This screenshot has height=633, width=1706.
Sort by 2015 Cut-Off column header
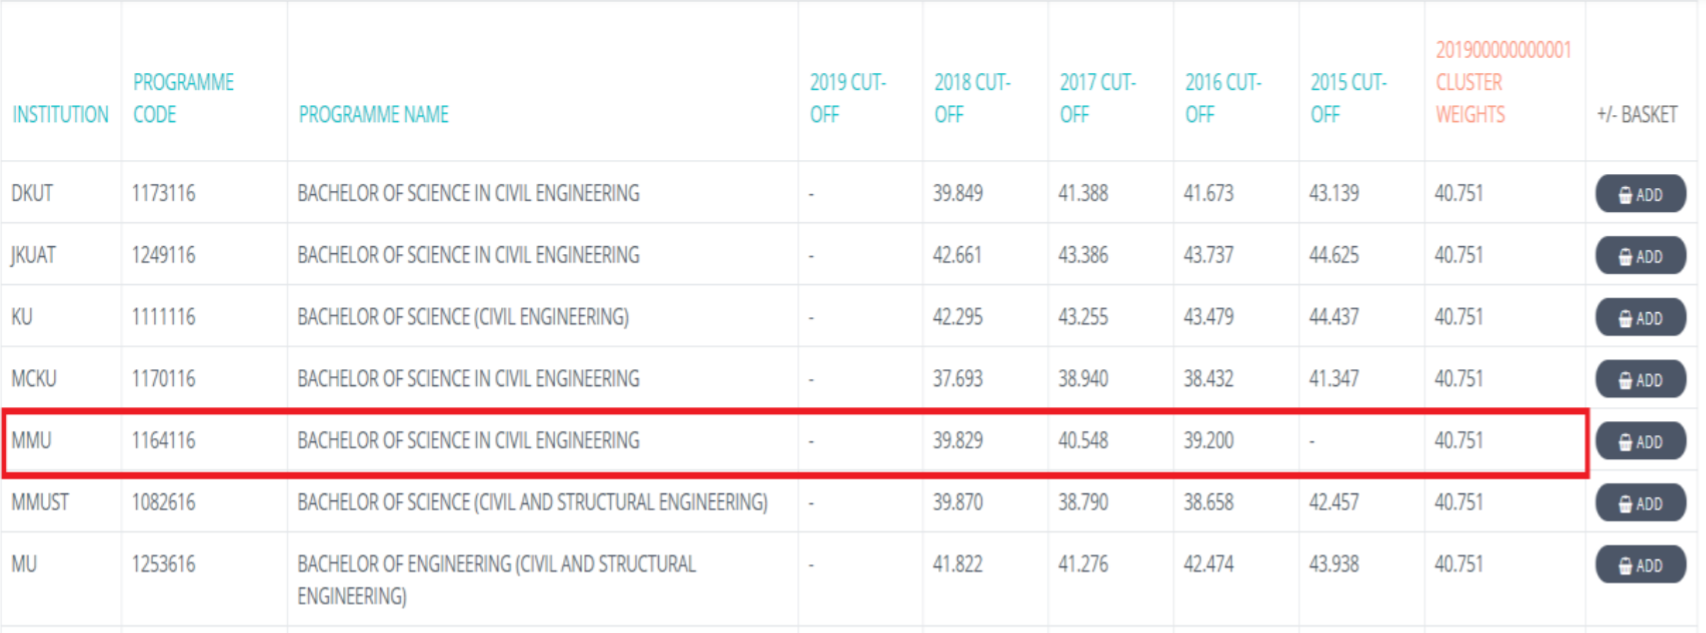tap(1348, 98)
